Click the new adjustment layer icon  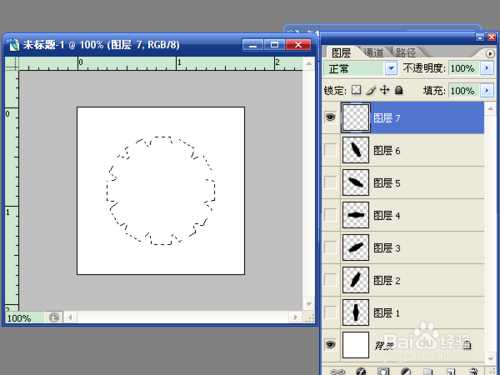click(x=406, y=371)
